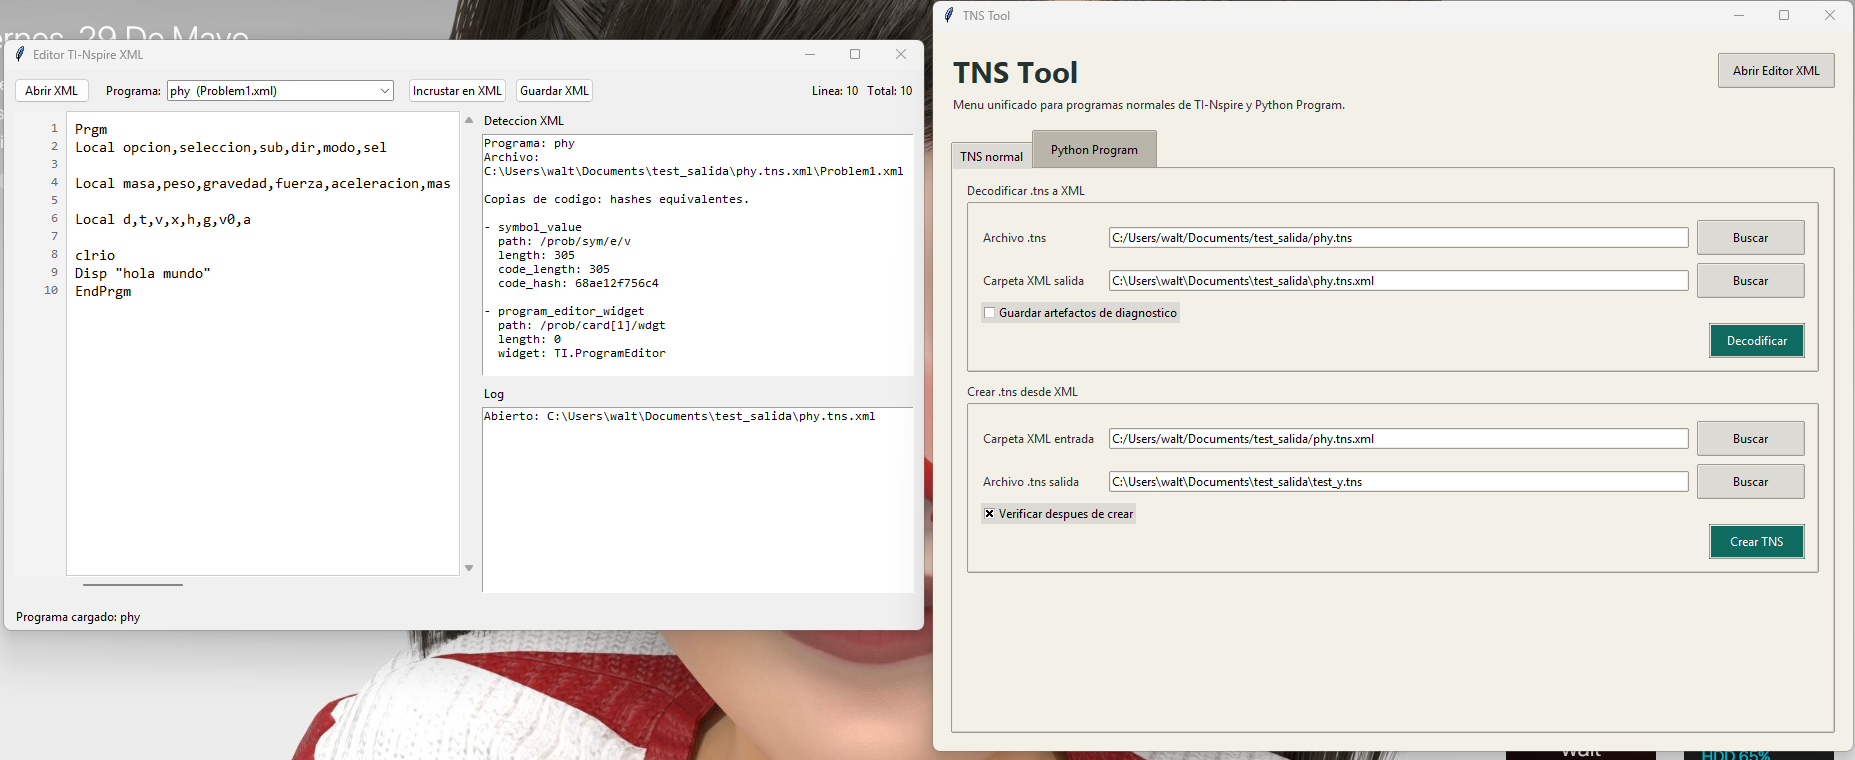Click the "symbol_value" entry in Deteccion XML
This screenshot has width=1855, height=760.
[x=540, y=227]
